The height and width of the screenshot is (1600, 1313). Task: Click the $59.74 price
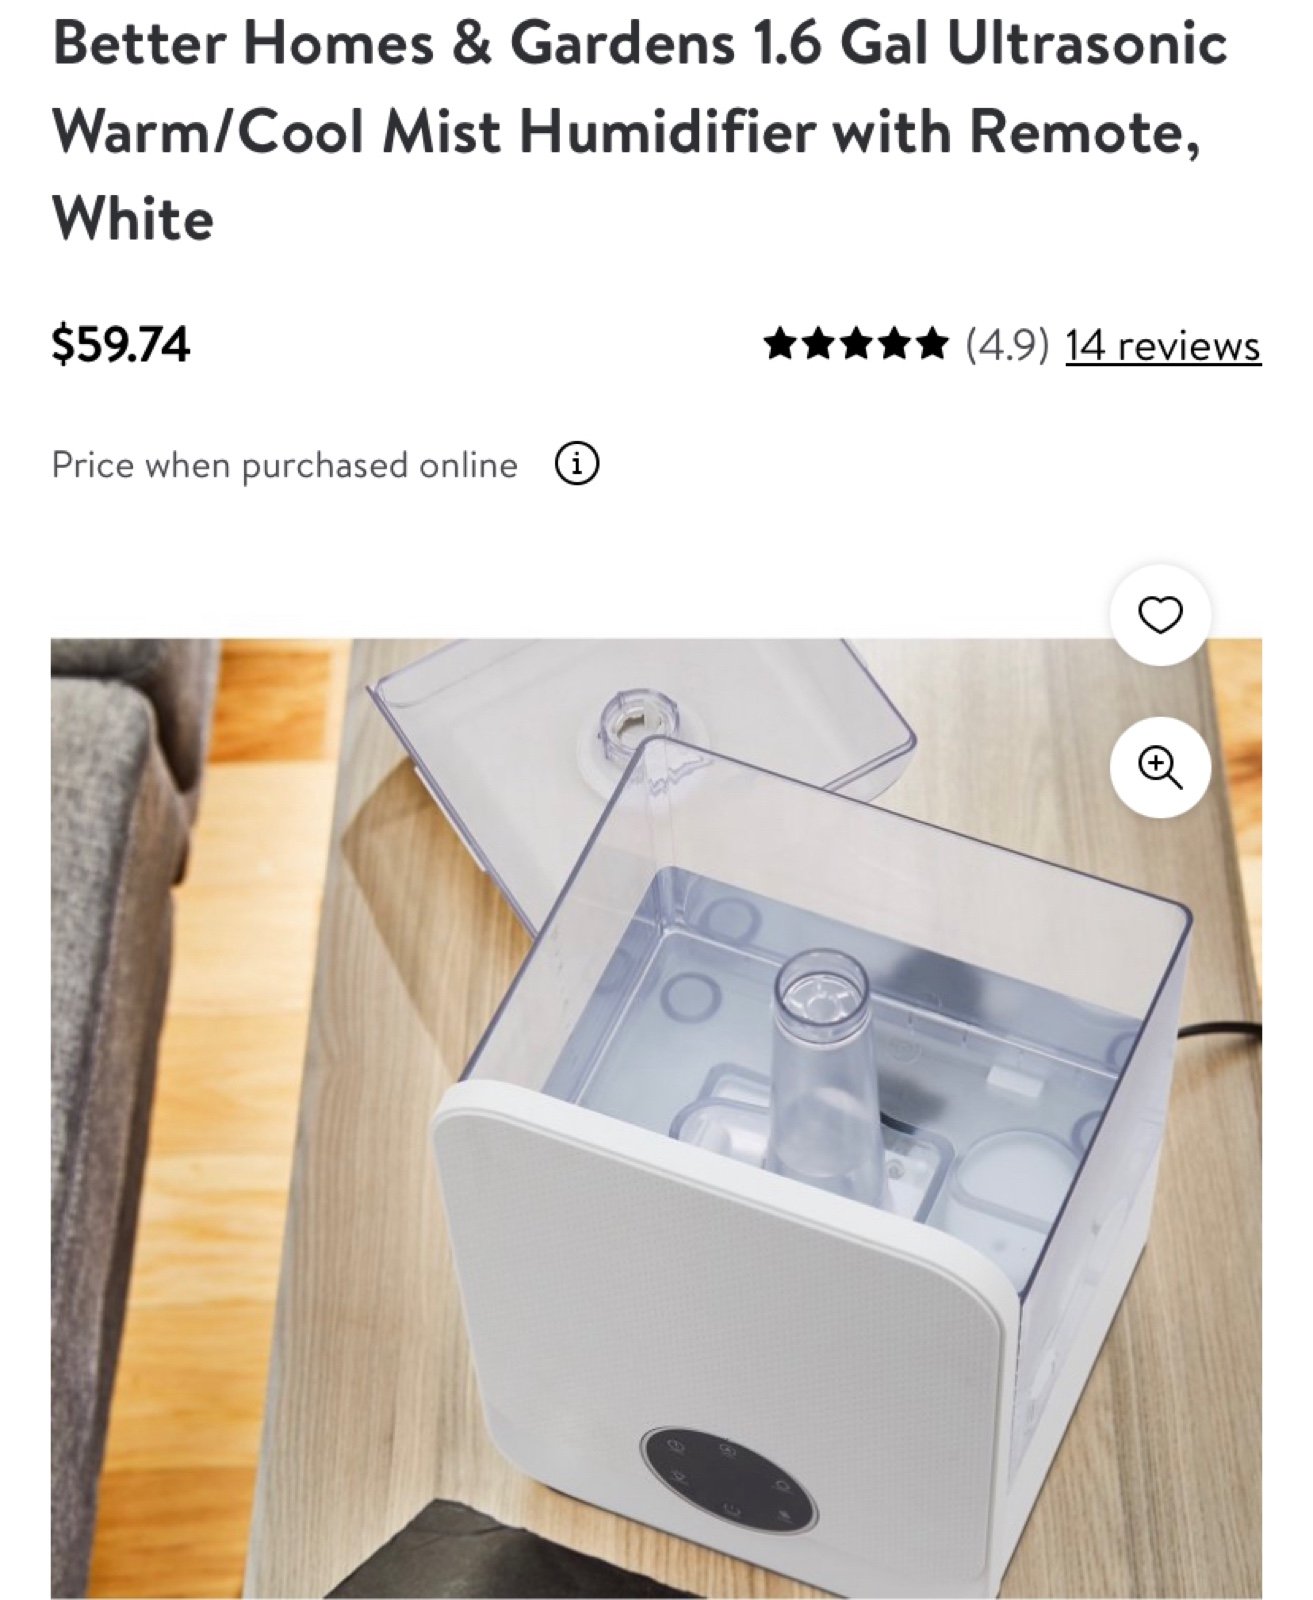coord(121,345)
